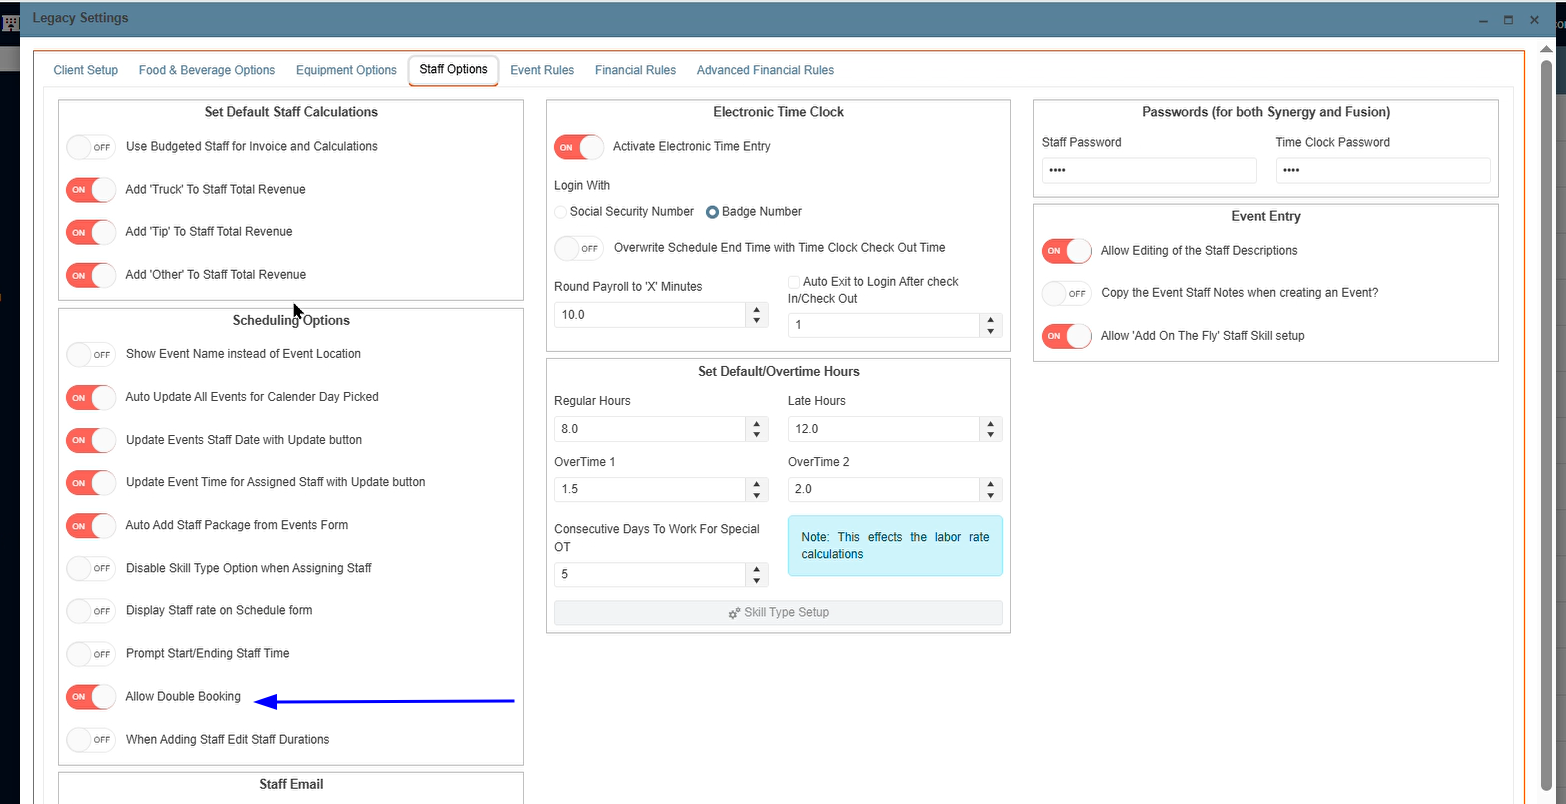Maximize the Legacy Settings window
Screen dimensions: 1566x804
coord(1508,19)
